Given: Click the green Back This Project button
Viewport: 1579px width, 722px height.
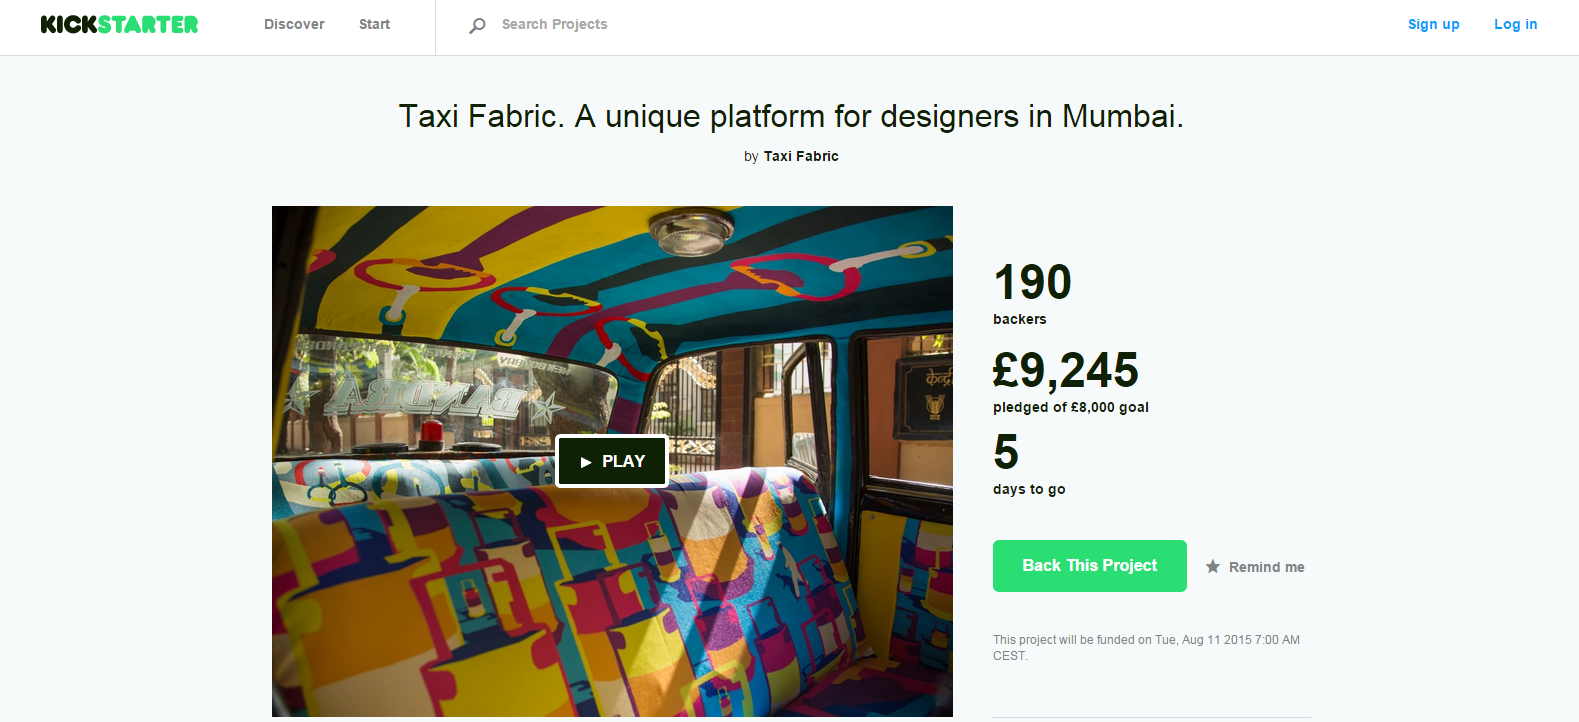Looking at the screenshot, I should coord(1089,566).
